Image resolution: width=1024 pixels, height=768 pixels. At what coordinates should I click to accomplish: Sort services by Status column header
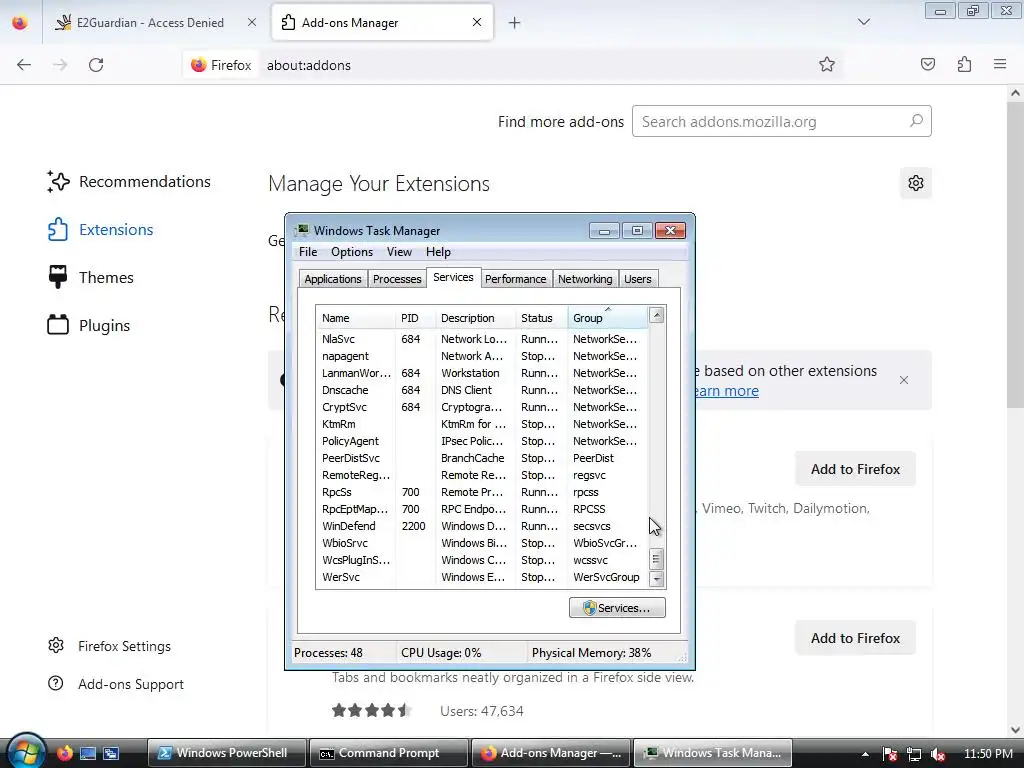pos(541,318)
